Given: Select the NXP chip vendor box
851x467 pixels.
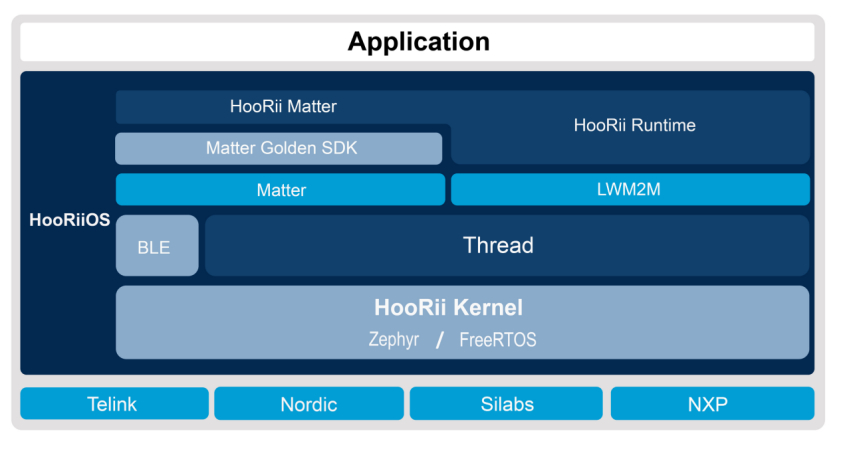Looking at the screenshot, I should pos(712,404).
